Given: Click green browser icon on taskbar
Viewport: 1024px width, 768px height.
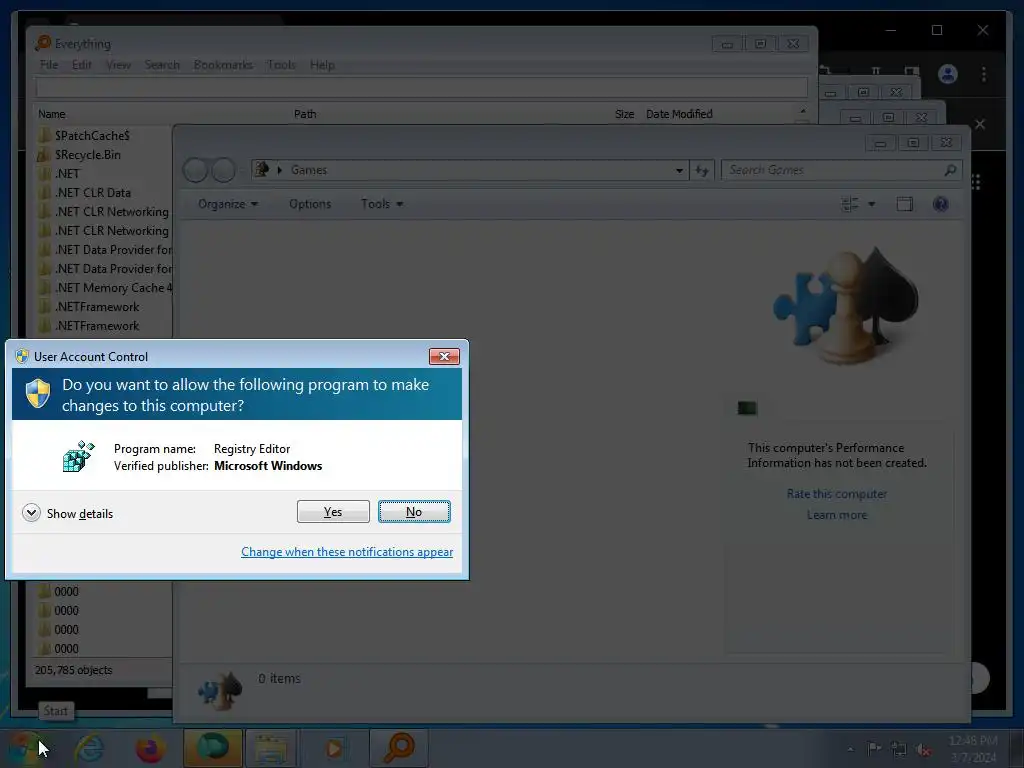Looking at the screenshot, I should tap(212, 748).
